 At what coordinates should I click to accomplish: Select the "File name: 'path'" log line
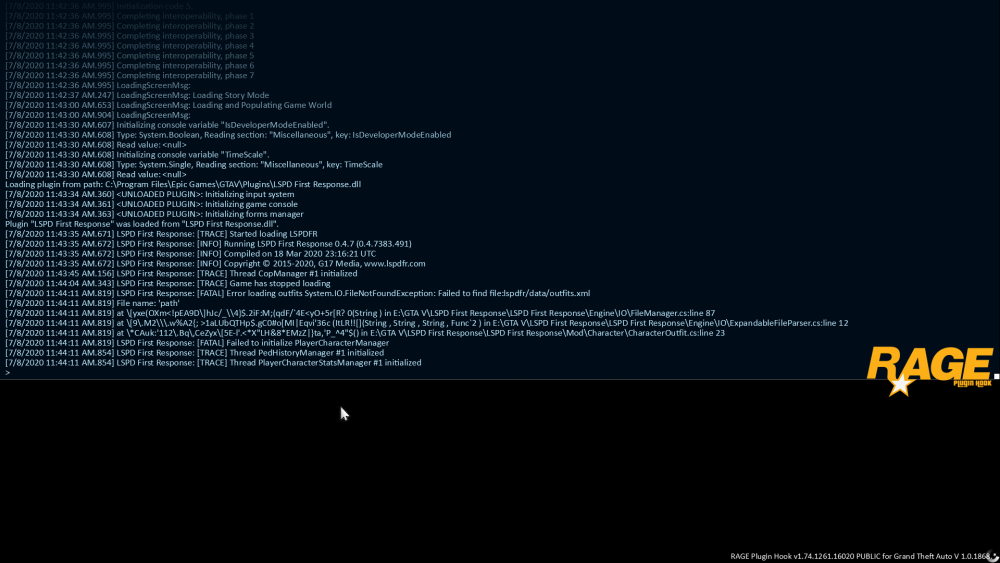click(92, 303)
